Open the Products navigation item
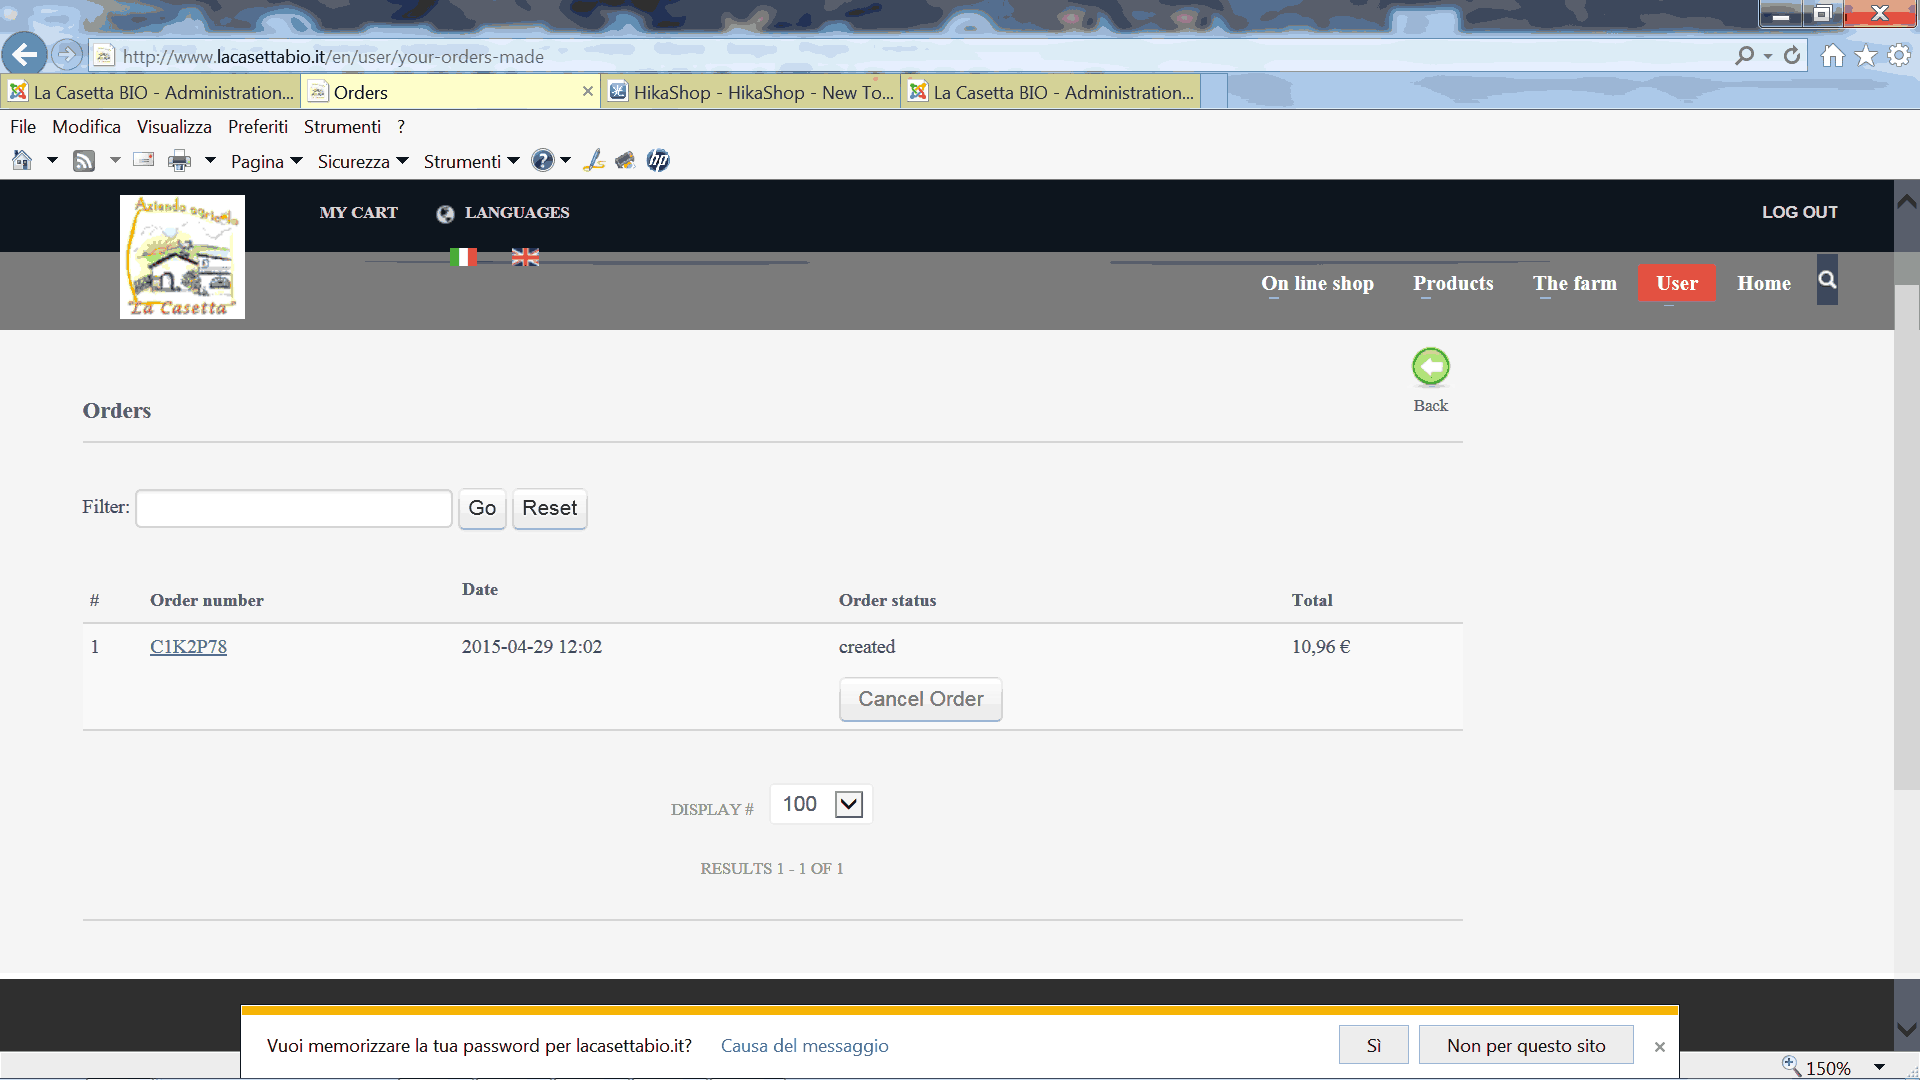 1453,283
